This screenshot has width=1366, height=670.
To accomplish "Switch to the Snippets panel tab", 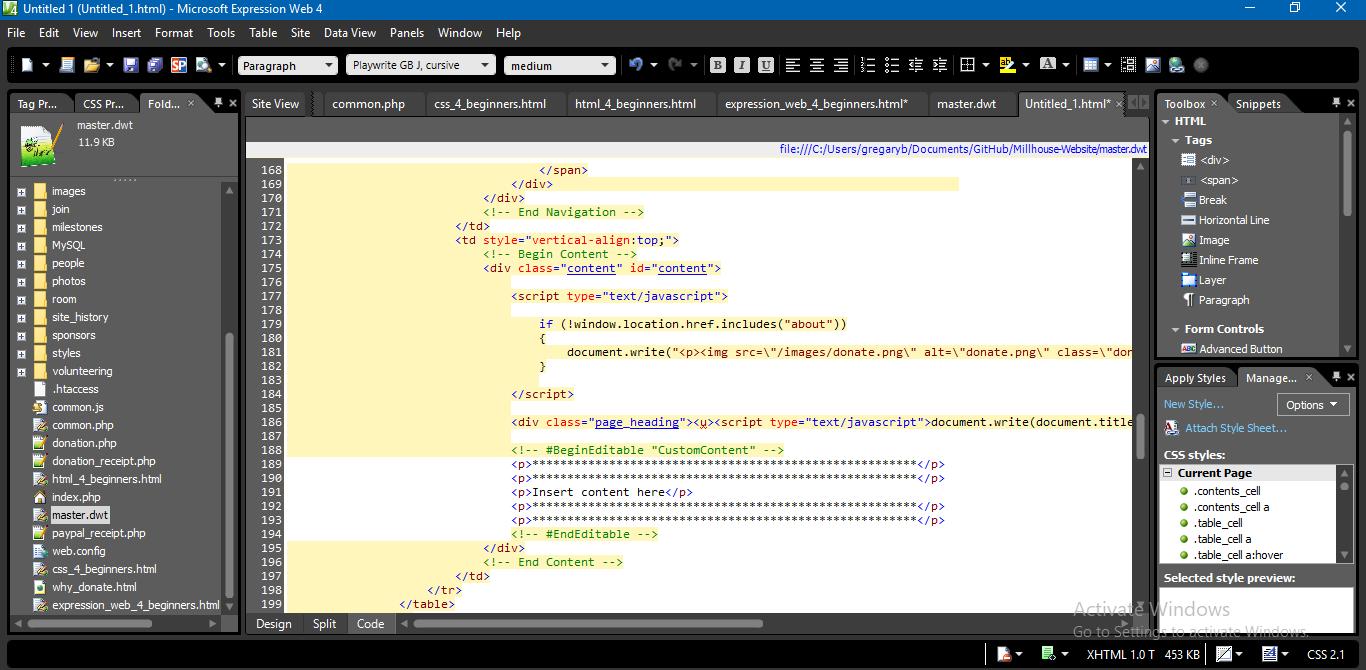I will pyautogui.click(x=1258, y=103).
